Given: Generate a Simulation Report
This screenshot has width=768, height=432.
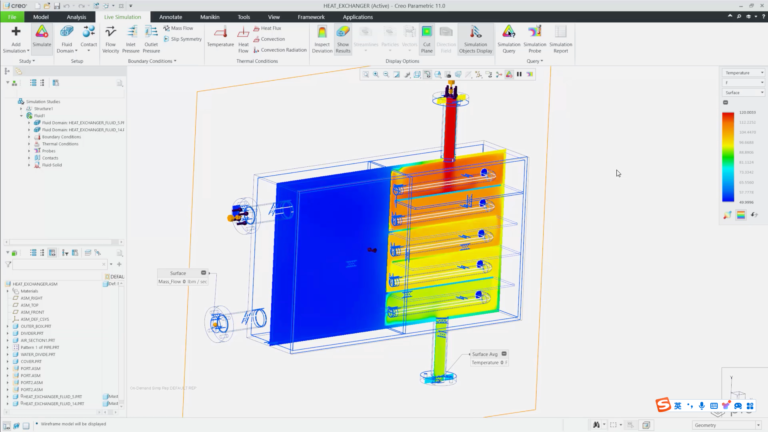Looking at the screenshot, I should pyautogui.click(x=561, y=39).
